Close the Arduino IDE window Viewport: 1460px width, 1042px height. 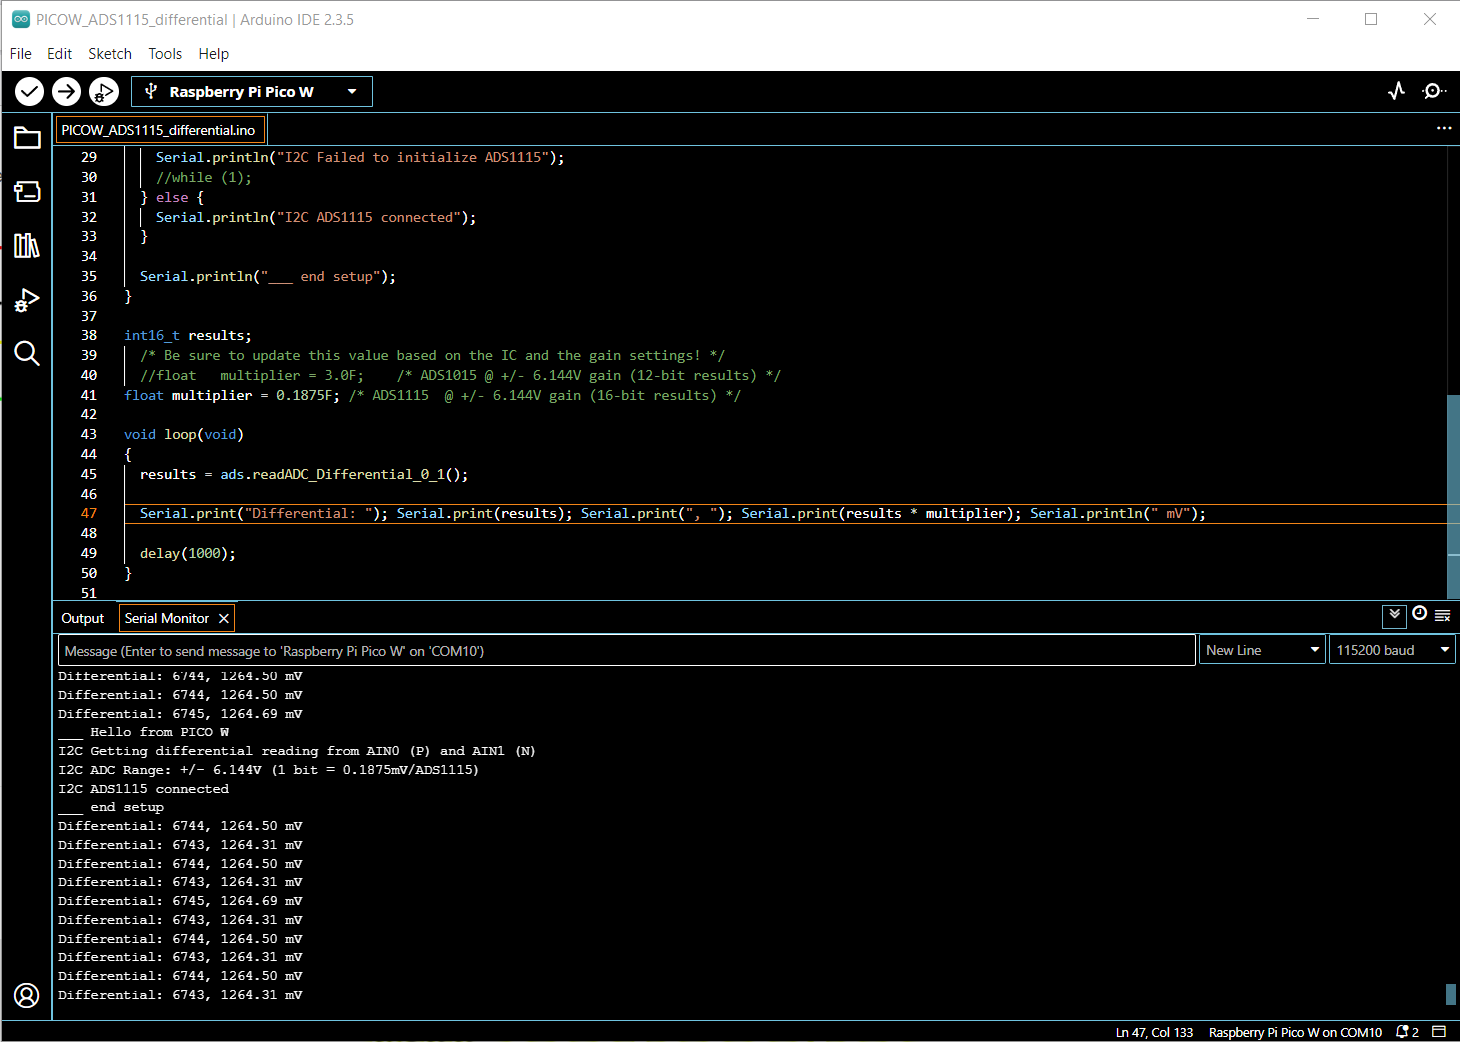pyautogui.click(x=1430, y=19)
